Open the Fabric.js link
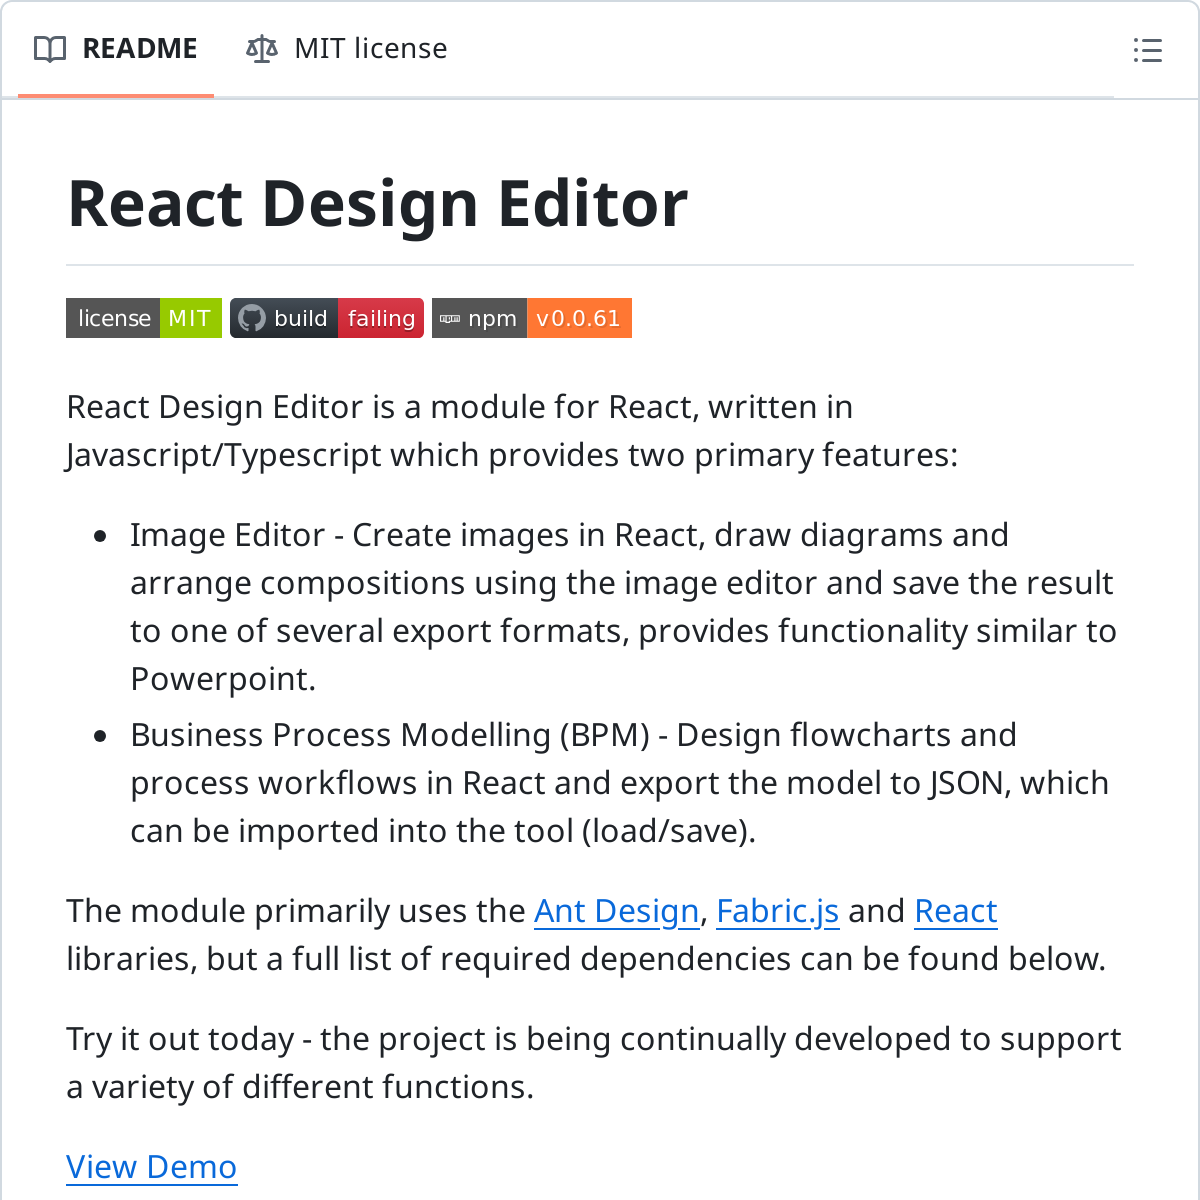 coord(778,911)
